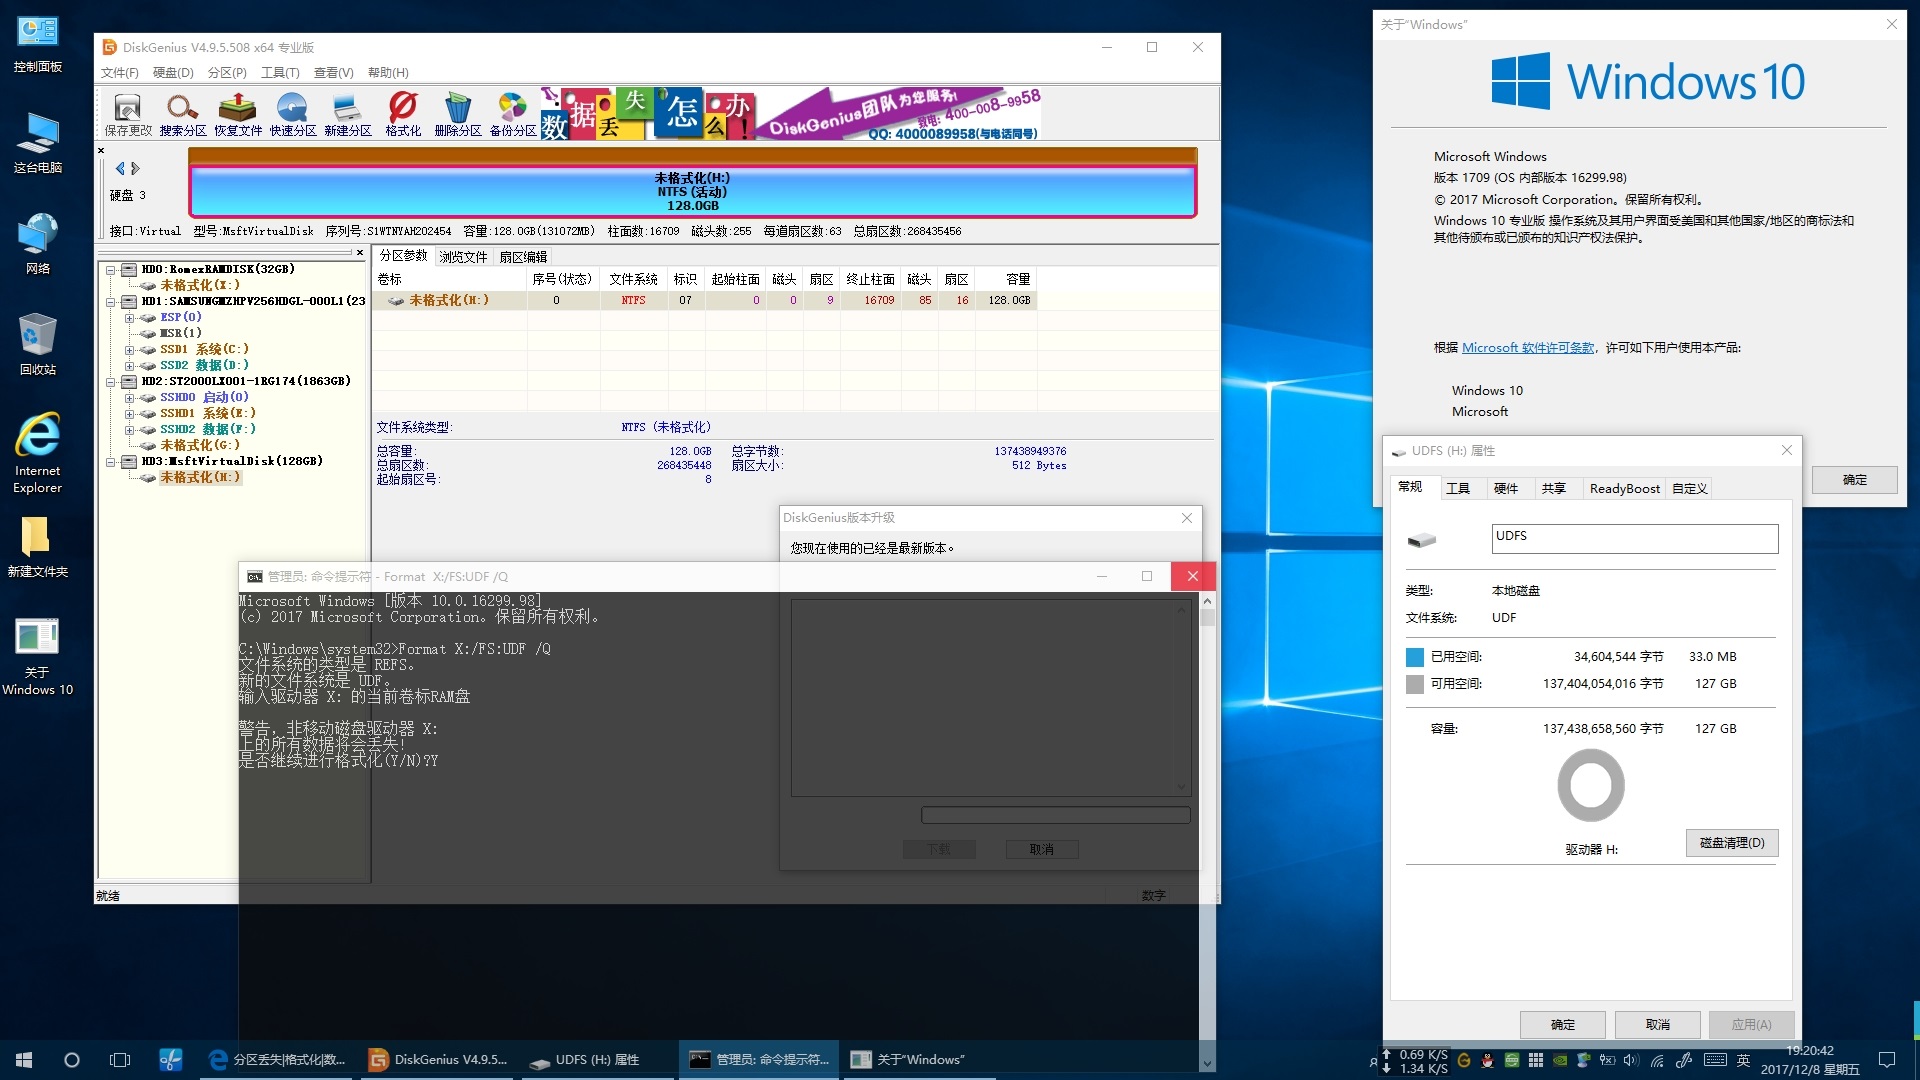
Task: Collapse the HD1 Samsung disk tree node
Action: click(111, 301)
